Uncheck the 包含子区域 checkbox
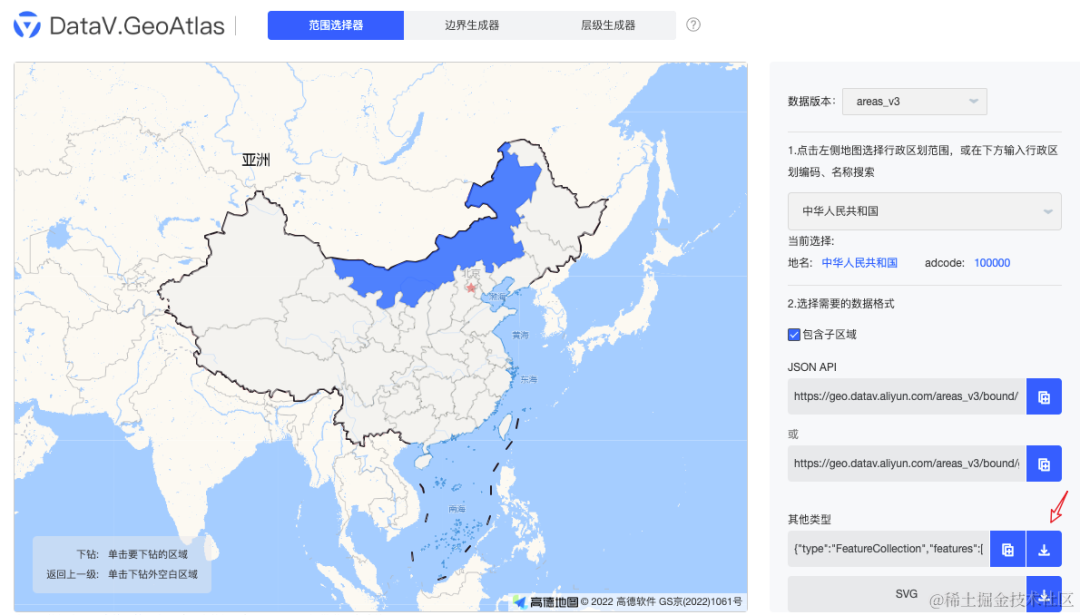Screen dimensions: 1080x615 [793, 335]
